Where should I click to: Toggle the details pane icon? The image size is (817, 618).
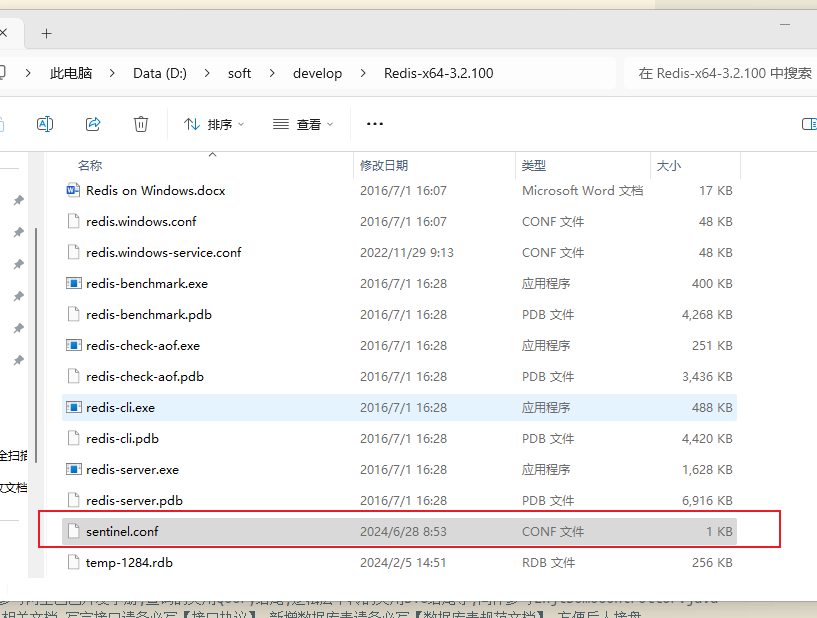tap(809, 124)
